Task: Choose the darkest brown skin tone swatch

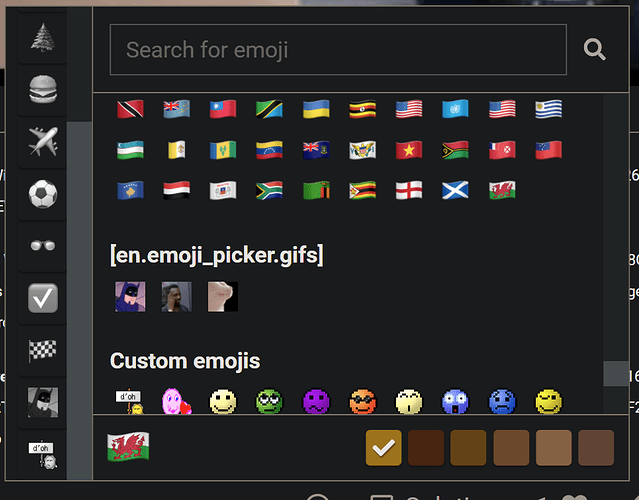Action: click(426, 447)
